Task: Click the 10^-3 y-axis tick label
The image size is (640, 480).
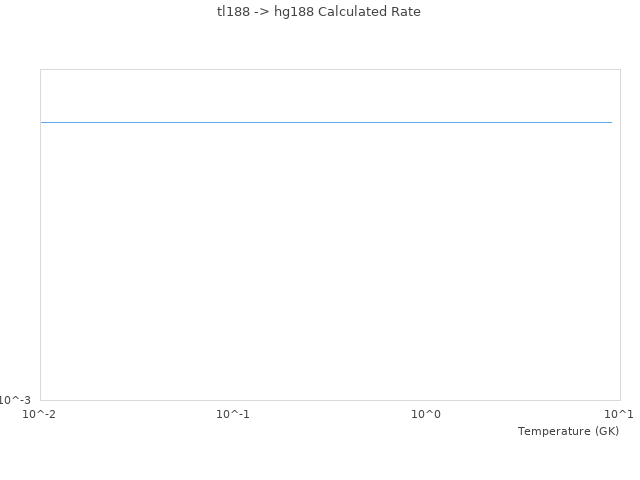Action: (x=16, y=400)
